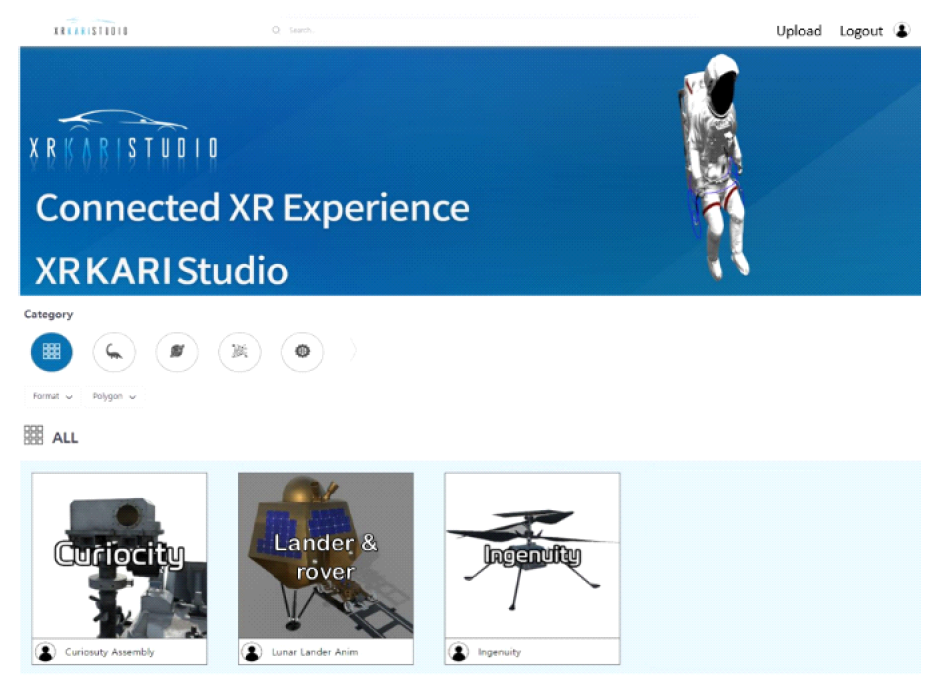This screenshot has height=698, width=946.
Task: Click the author avatar on Curiosity Assembly card
Action: point(46,652)
